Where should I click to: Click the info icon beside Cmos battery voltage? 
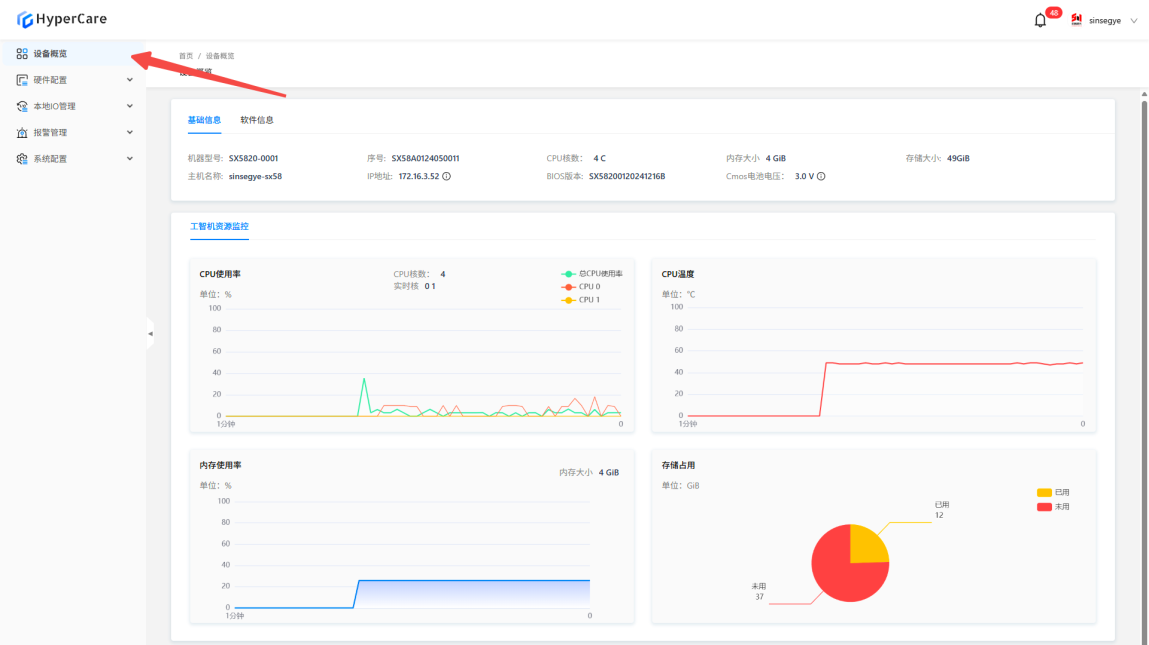tap(821, 176)
